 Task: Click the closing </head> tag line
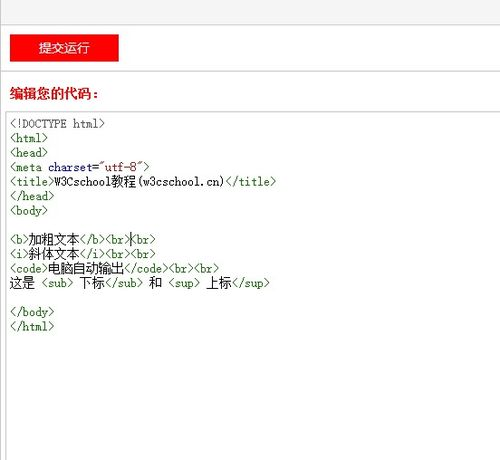[x=32, y=196]
